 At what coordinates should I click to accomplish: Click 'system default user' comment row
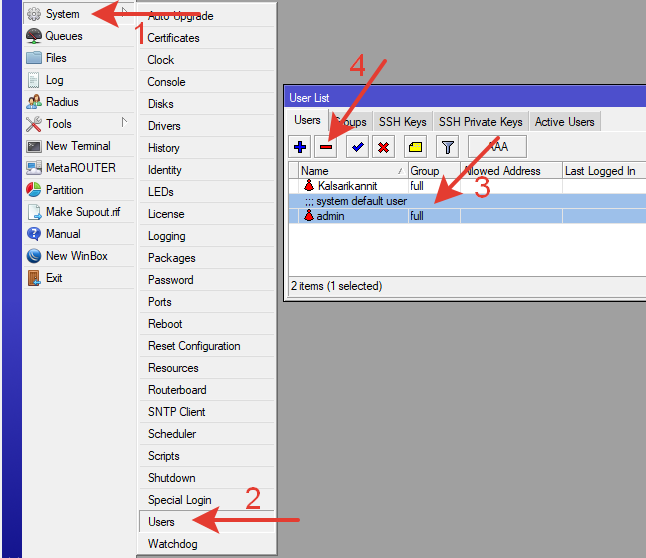click(467, 201)
